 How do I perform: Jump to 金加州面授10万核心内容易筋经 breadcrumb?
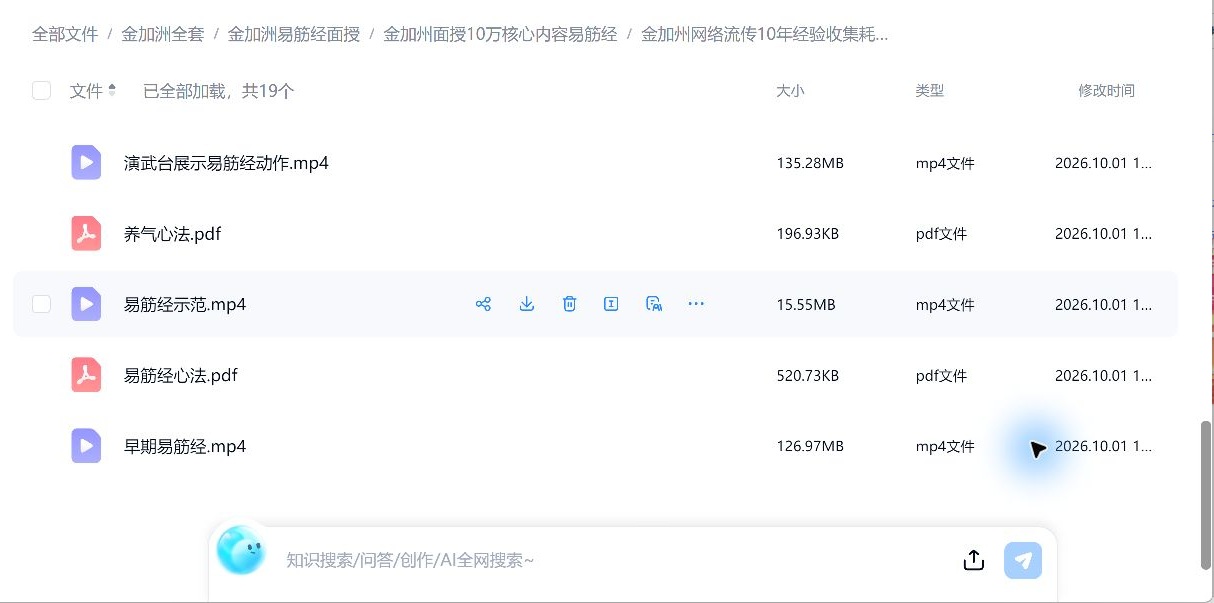500,34
